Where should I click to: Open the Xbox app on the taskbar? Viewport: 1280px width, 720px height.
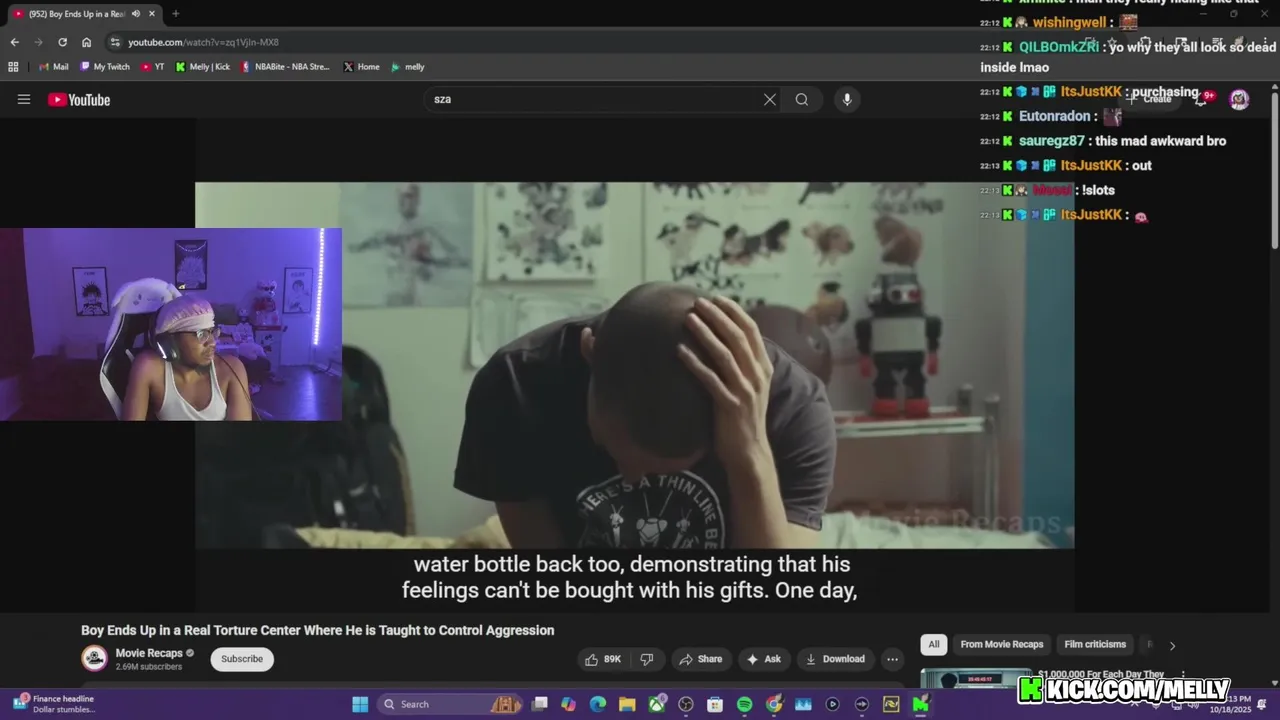point(657,704)
